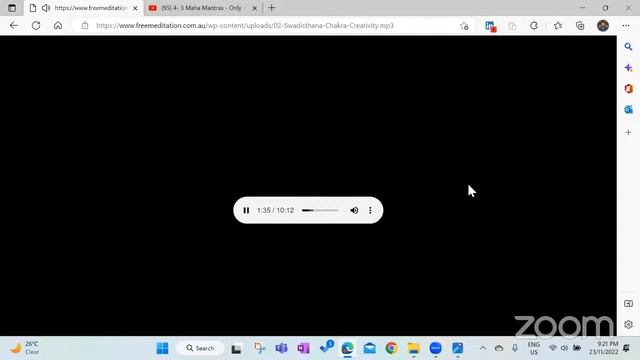The height and width of the screenshot is (360, 640).
Task: Open the Settings and more menu
Action: (x=626, y=26)
